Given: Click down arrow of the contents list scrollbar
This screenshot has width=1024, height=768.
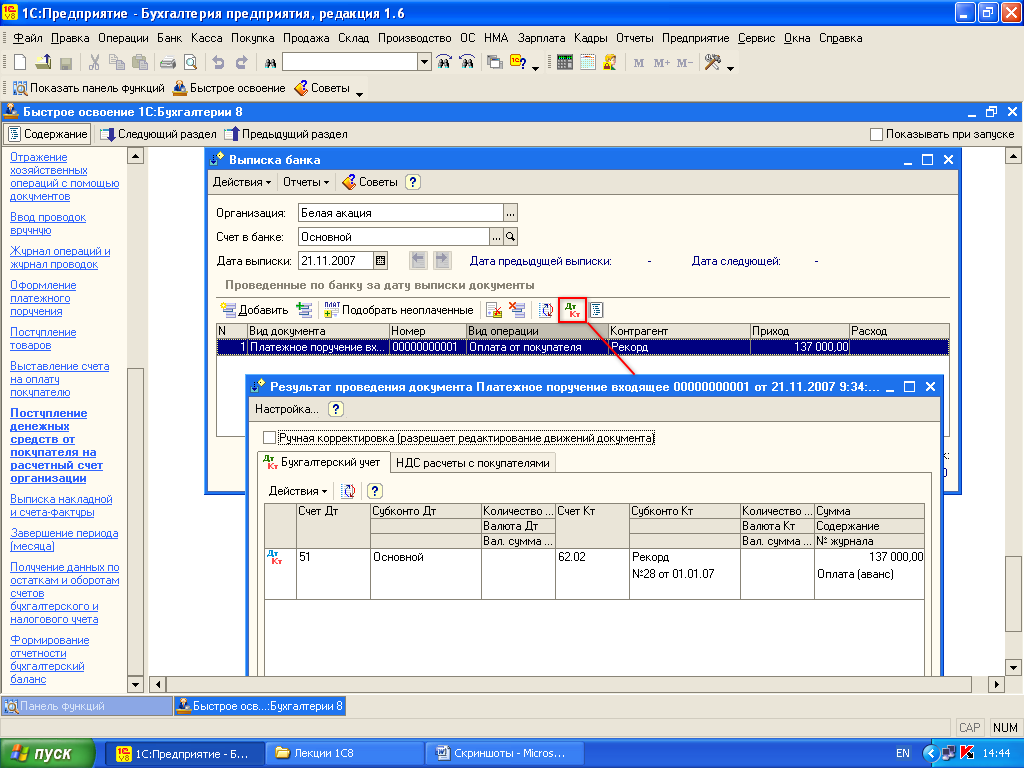Looking at the screenshot, I should [135, 685].
